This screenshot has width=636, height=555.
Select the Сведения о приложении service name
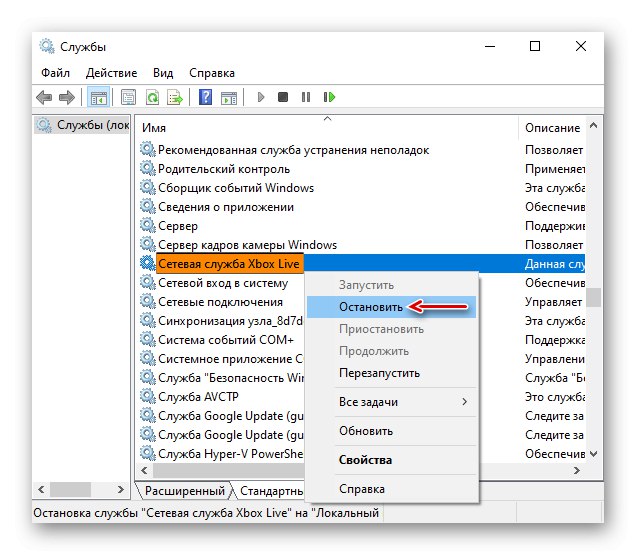226,207
